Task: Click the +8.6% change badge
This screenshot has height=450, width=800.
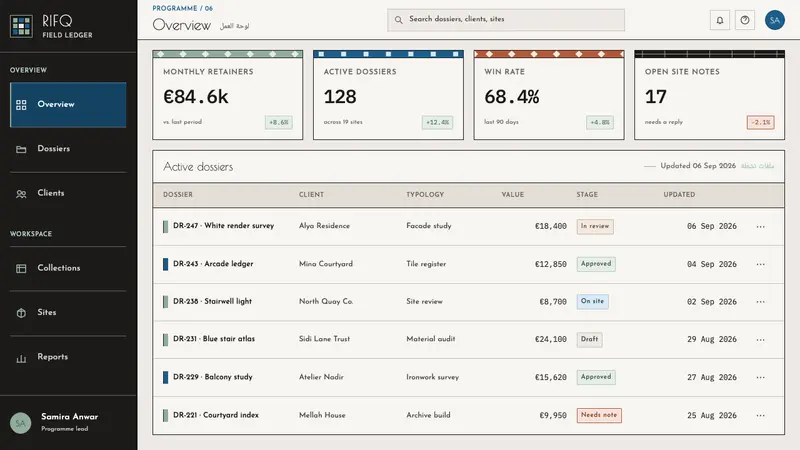Action: pos(279,122)
